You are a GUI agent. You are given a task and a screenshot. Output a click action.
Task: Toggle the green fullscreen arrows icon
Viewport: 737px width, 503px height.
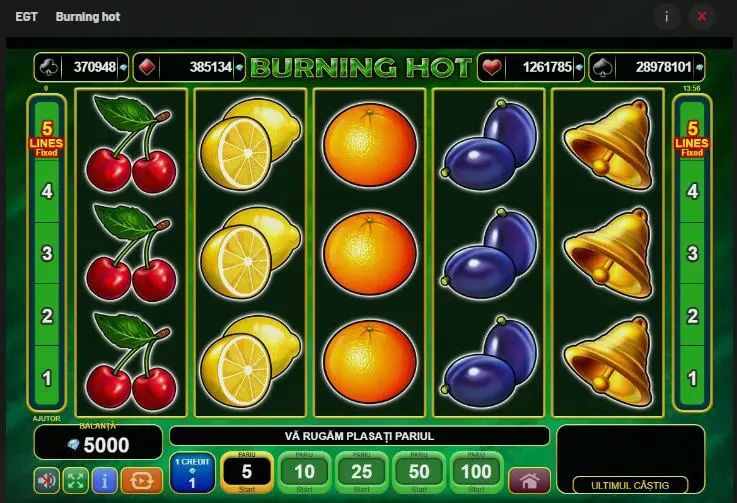pos(76,480)
